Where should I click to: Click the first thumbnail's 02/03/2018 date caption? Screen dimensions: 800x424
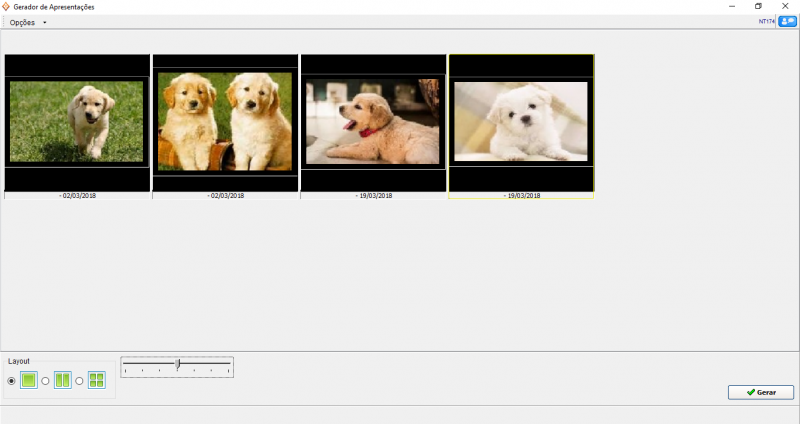[77, 196]
